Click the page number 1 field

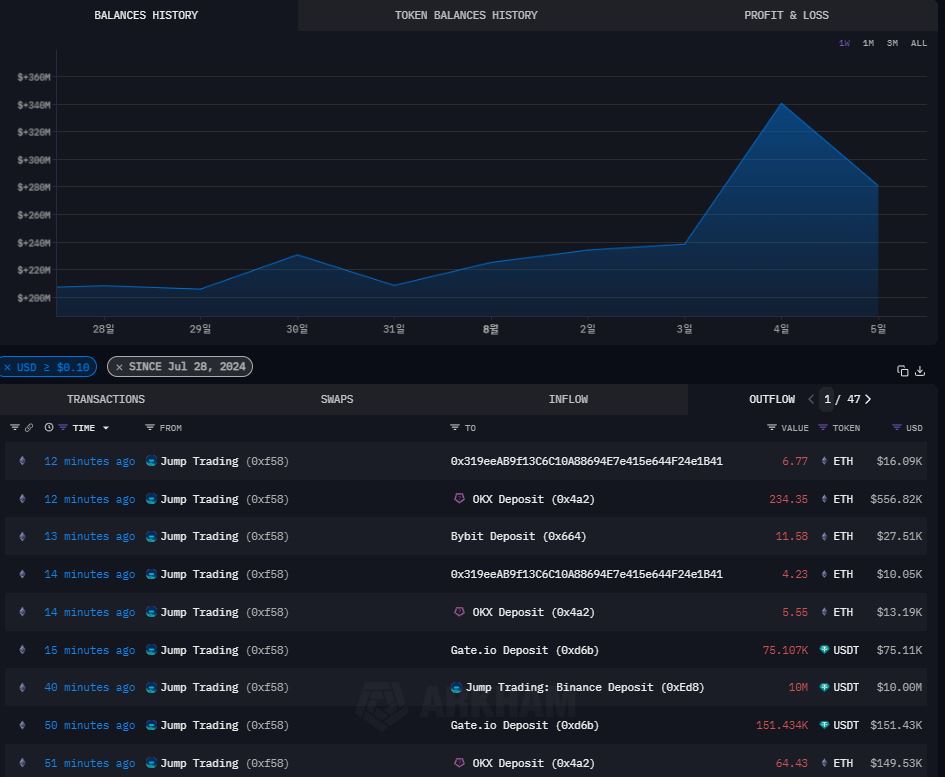click(x=827, y=399)
